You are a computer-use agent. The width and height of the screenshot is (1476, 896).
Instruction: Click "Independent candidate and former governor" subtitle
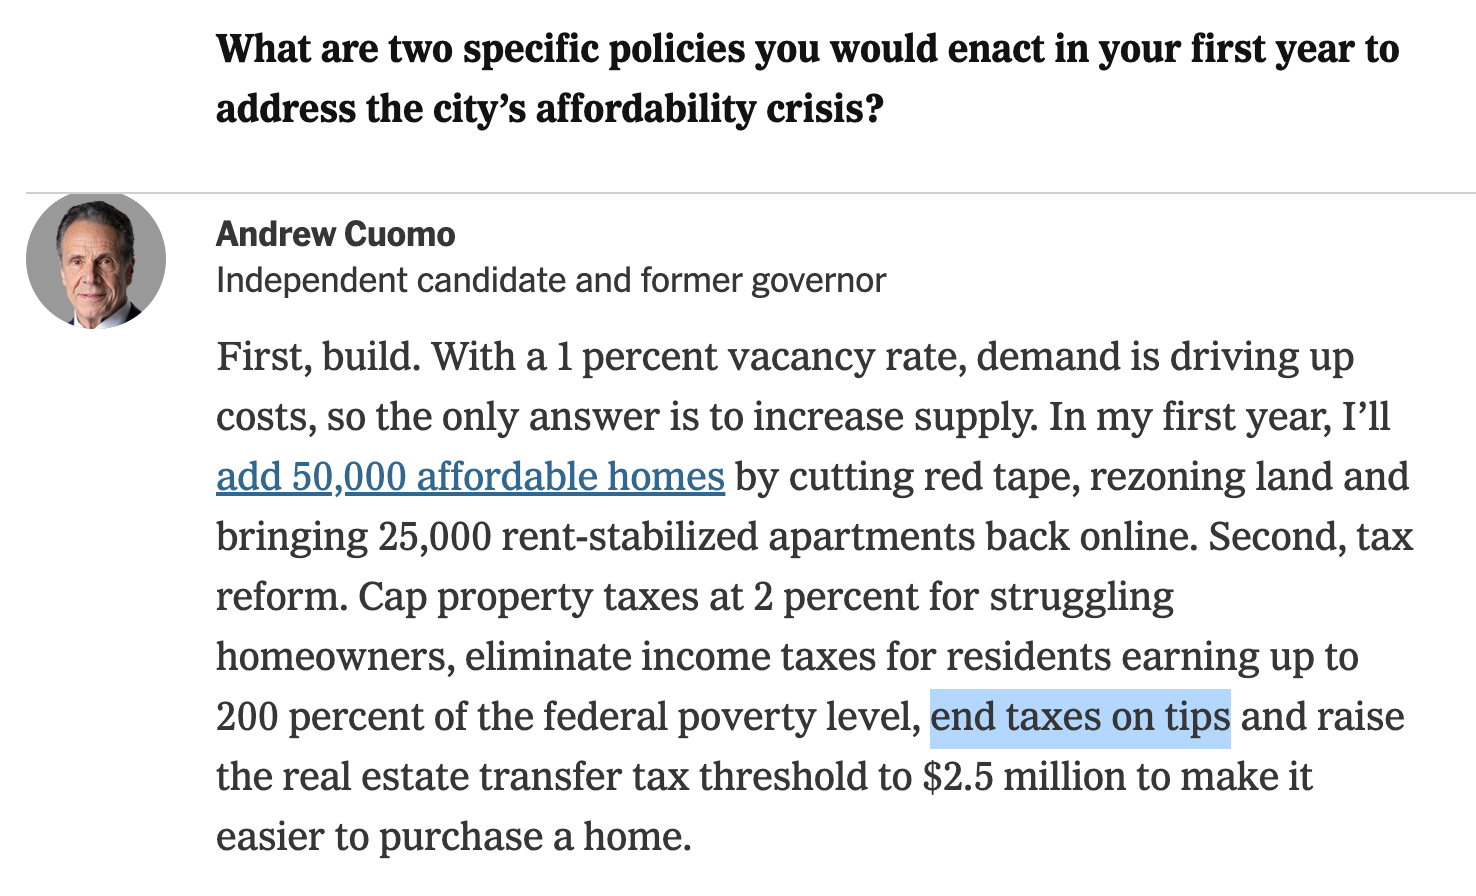pos(550,281)
